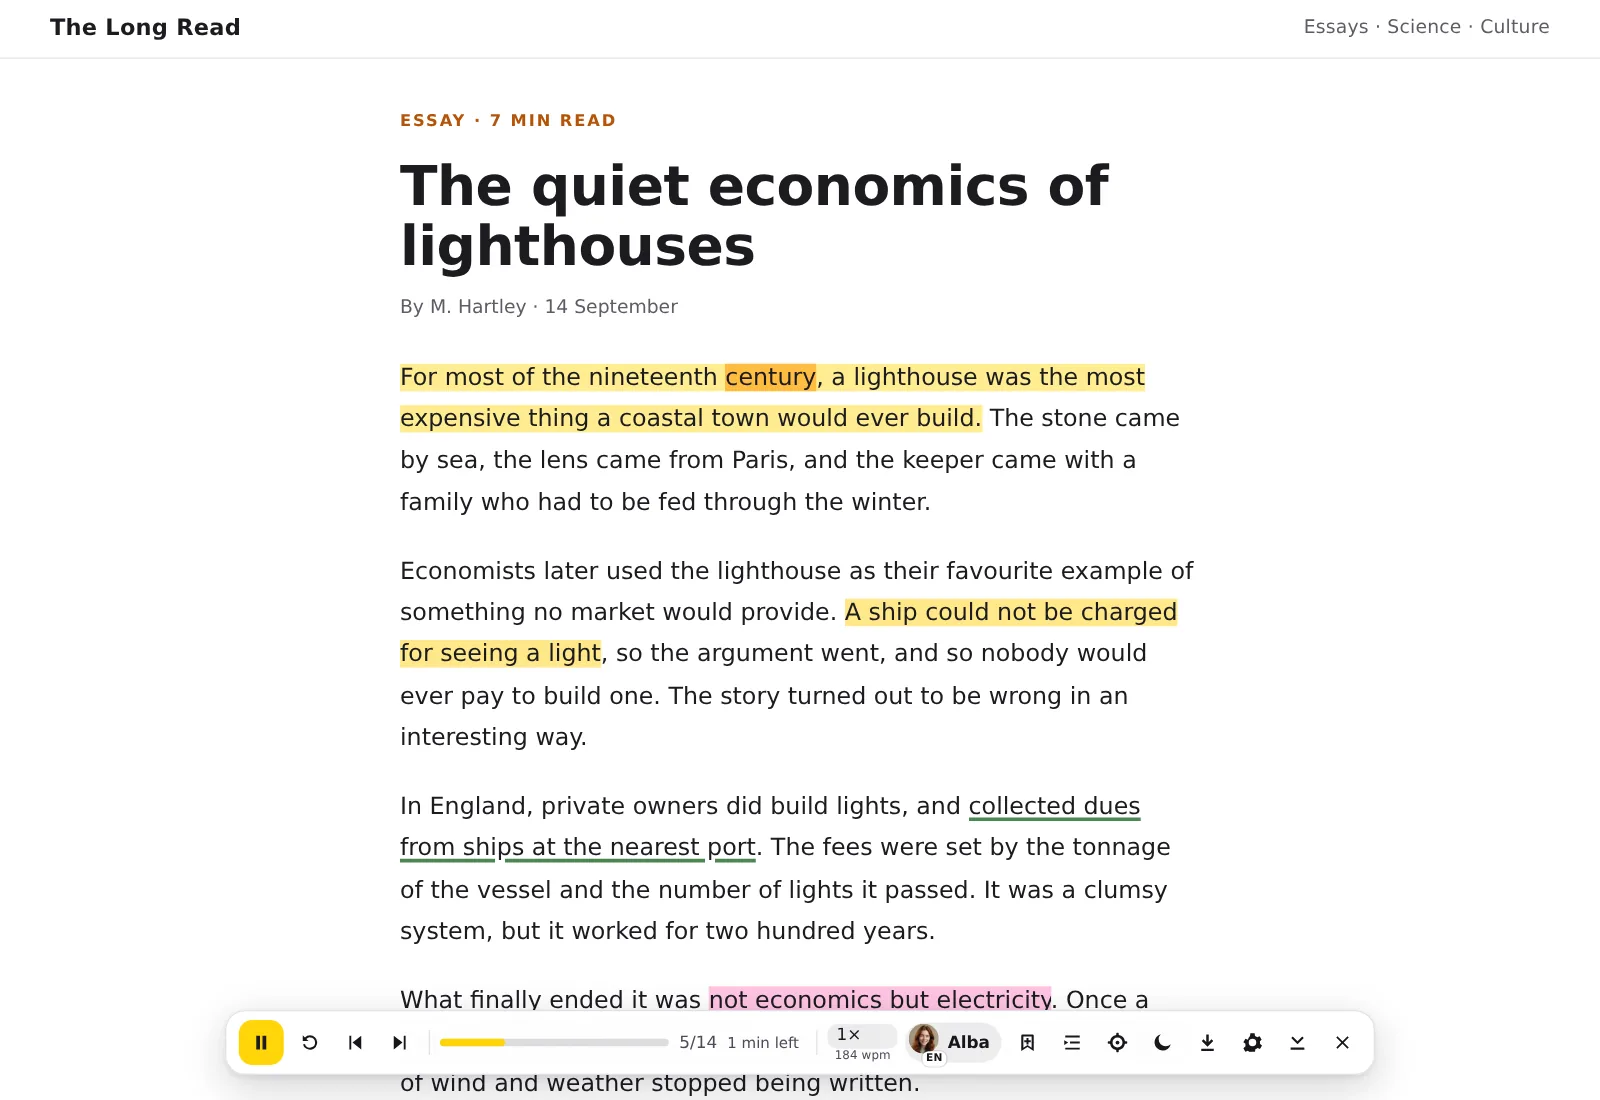The image size is (1600, 1100).
Task: Skip to the next sentence
Action: point(400,1043)
